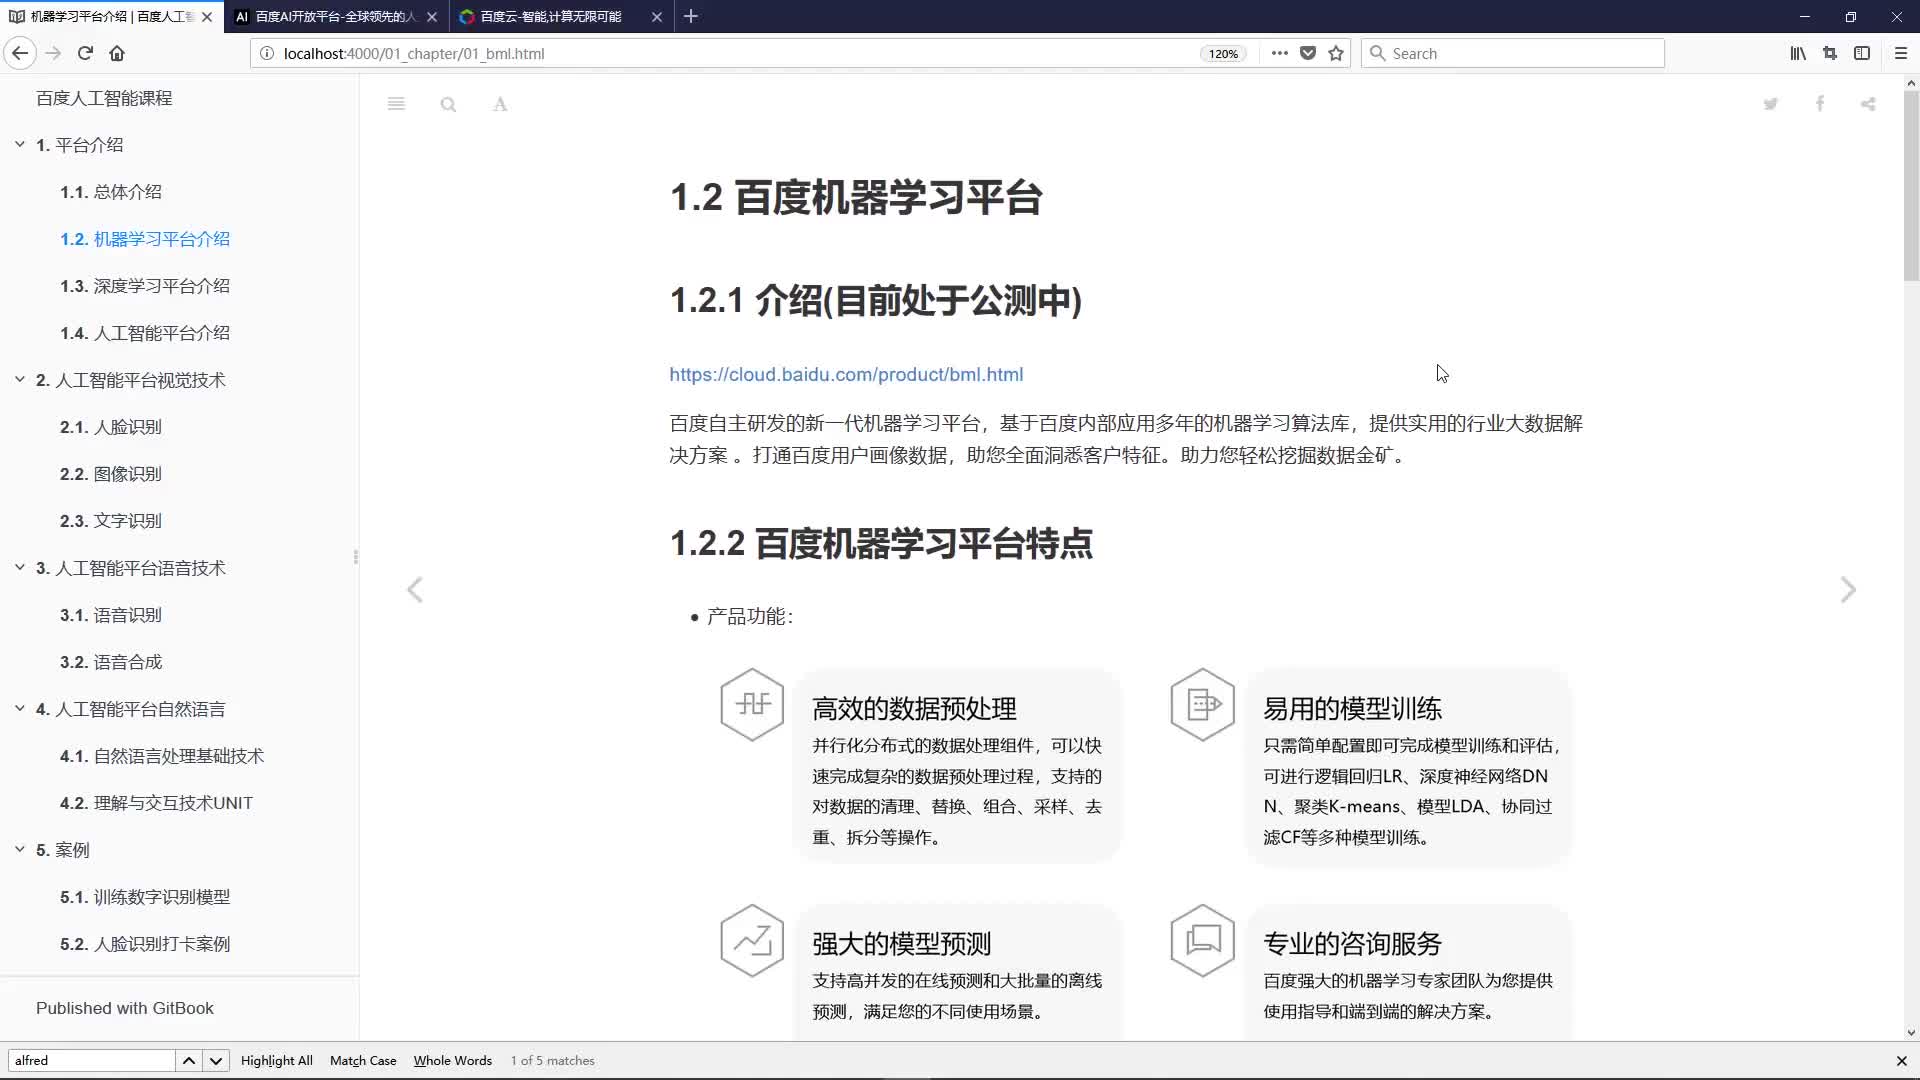Open 4.1 自然语言处理基础技术 section

[x=162, y=756]
